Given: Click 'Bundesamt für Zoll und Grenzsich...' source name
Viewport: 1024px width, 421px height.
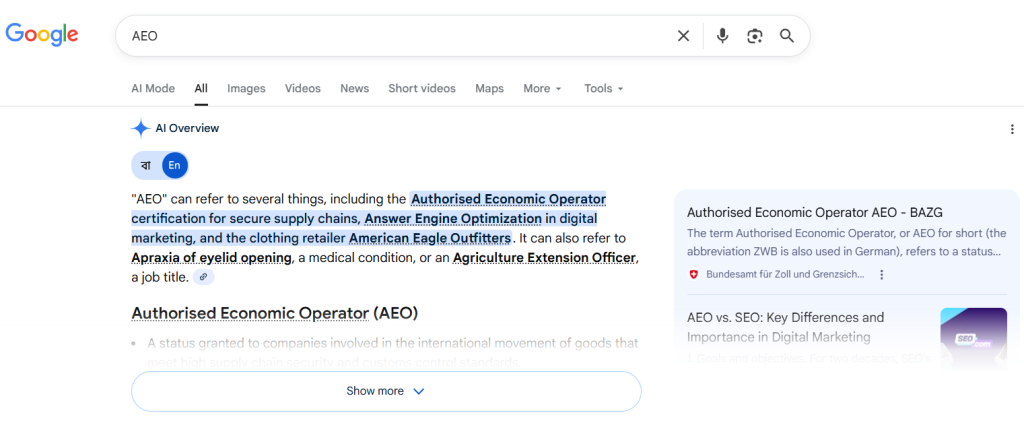Looking at the screenshot, I should (785, 275).
